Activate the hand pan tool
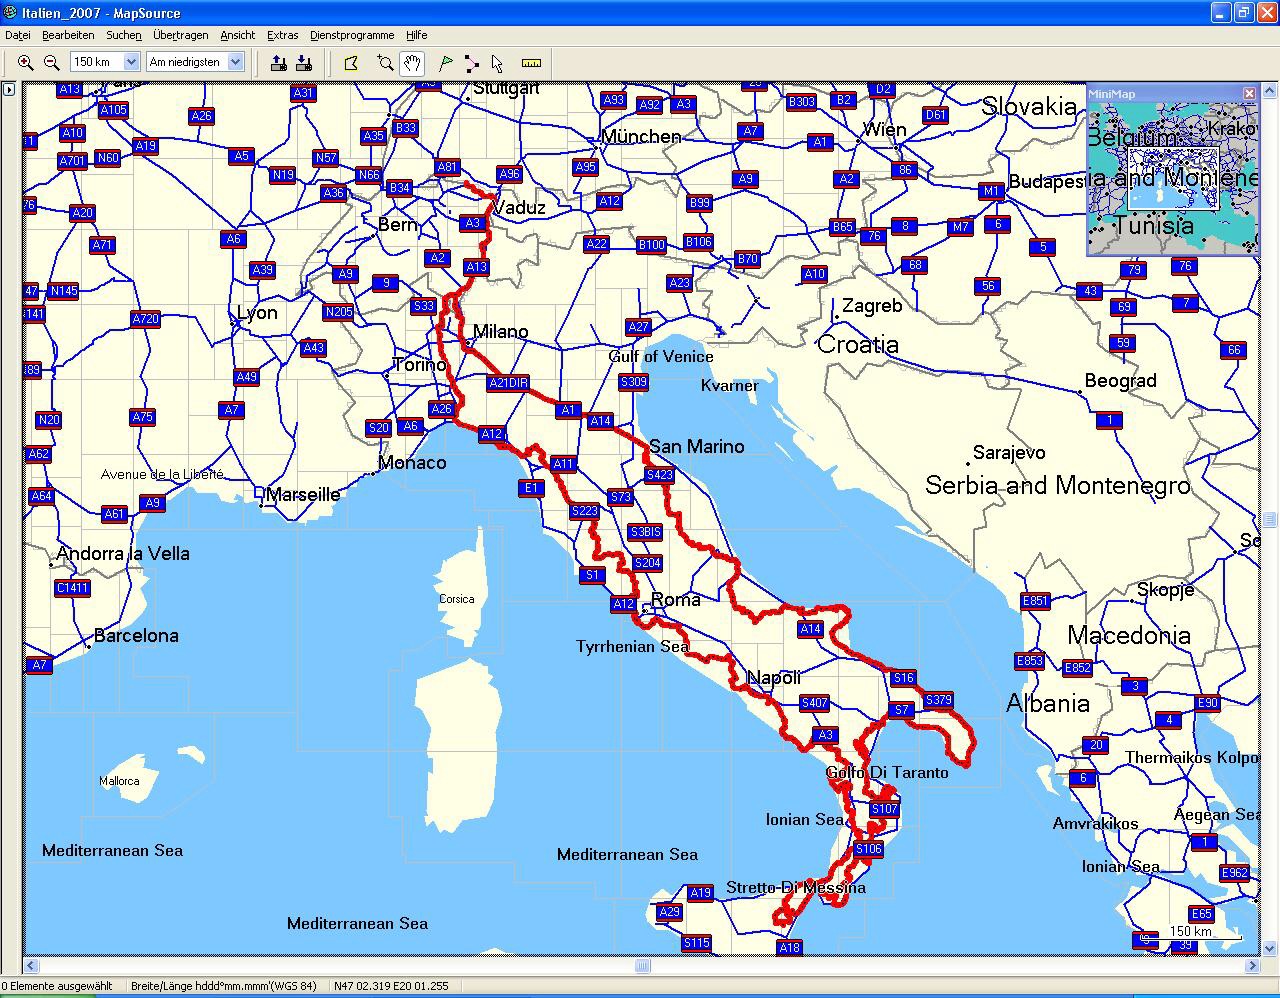The width and height of the screenshot is (1280, 998). point(412,63)
